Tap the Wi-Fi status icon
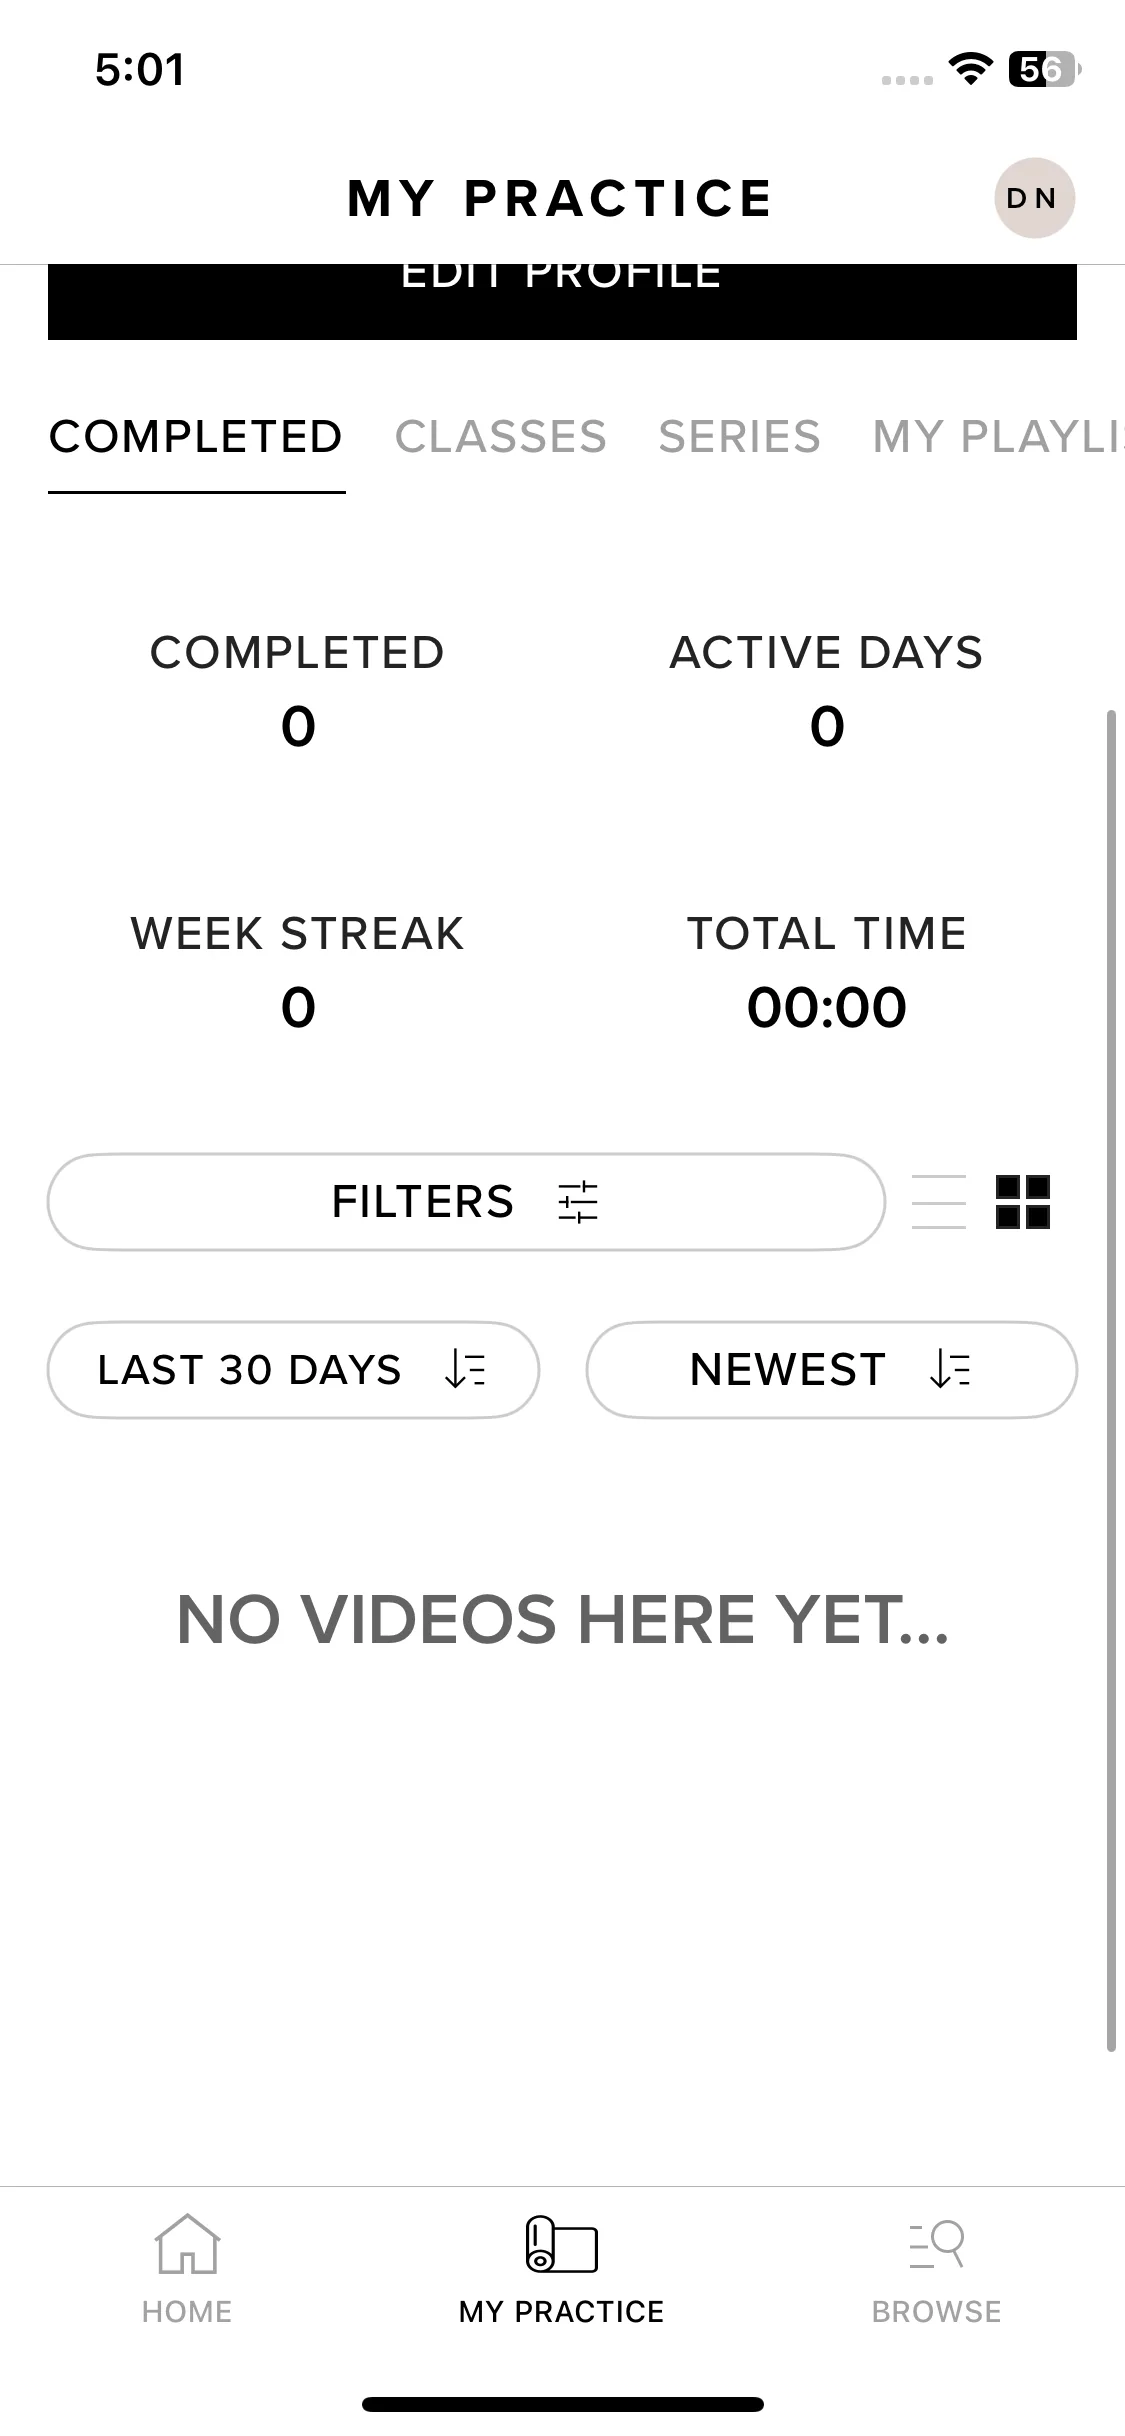Image resolution: width=1125 pixels, height=2436 pixels. click(x=969, y=69)
